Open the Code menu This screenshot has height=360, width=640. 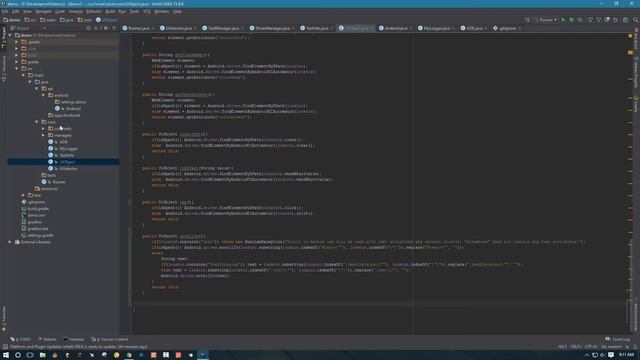(60, 11)
